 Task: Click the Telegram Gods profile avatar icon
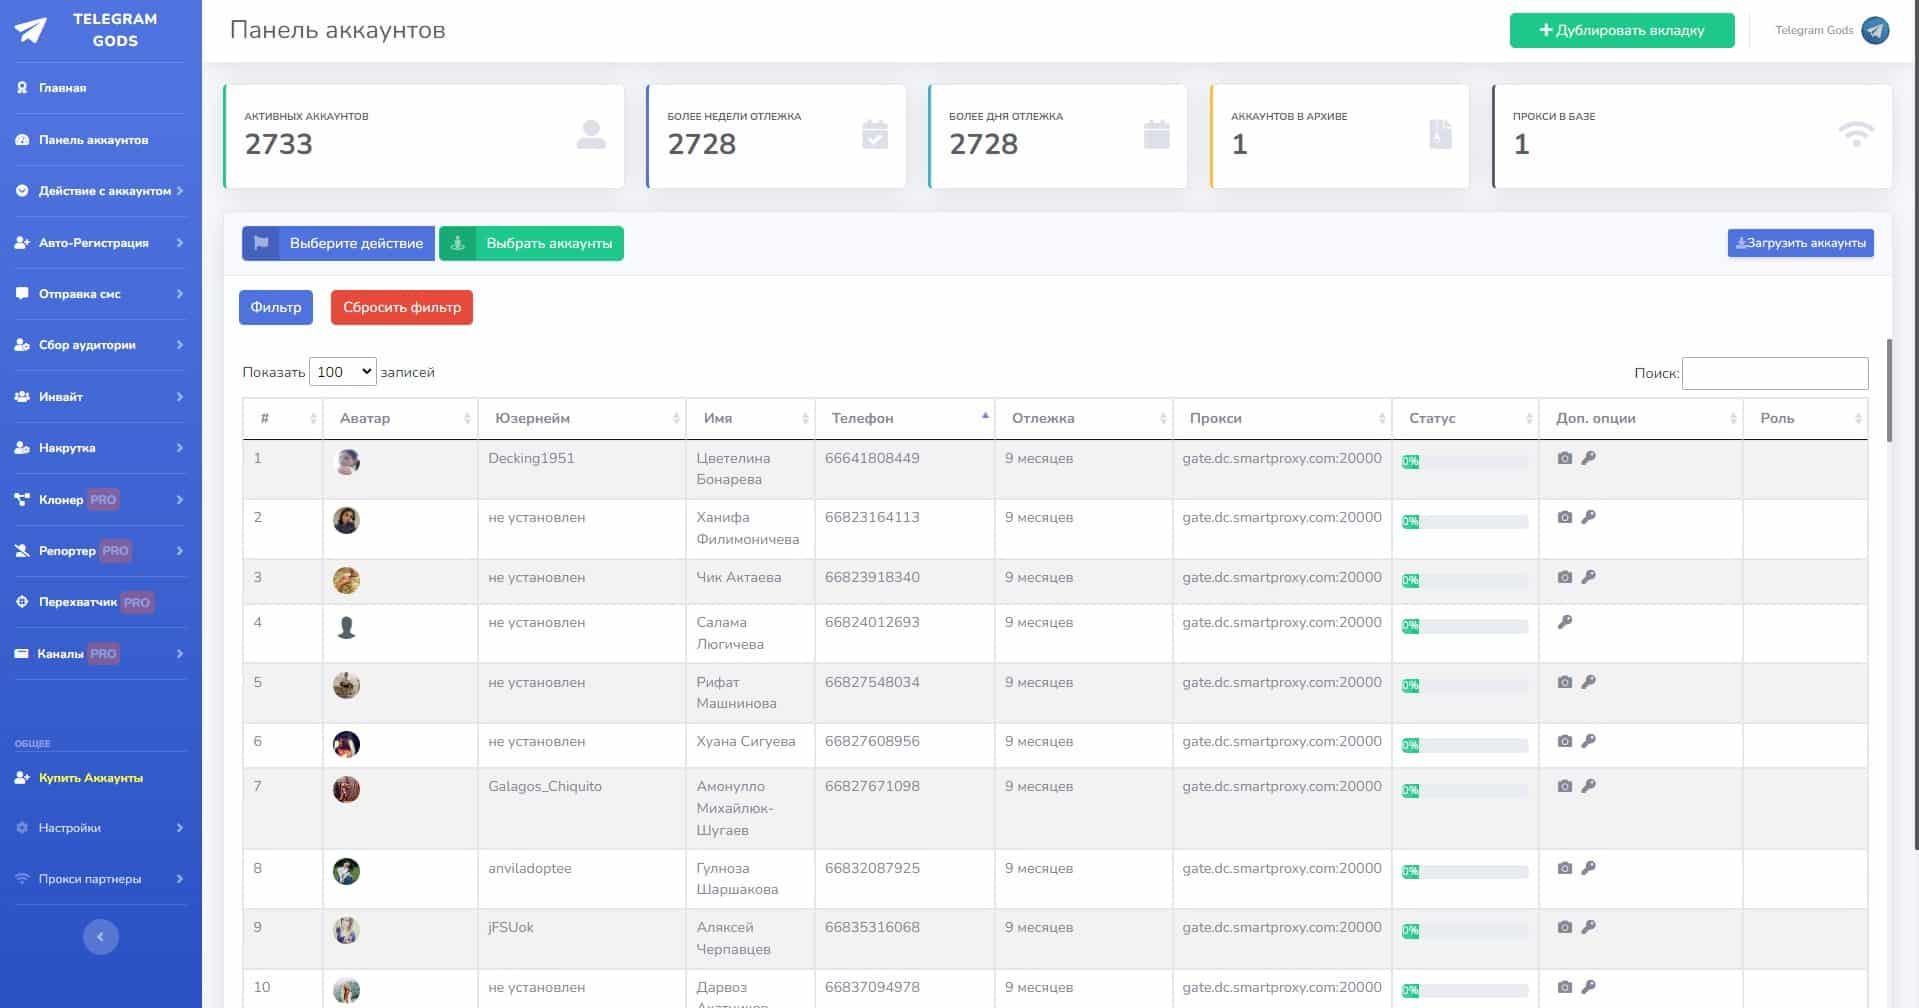click(1875, 30)
